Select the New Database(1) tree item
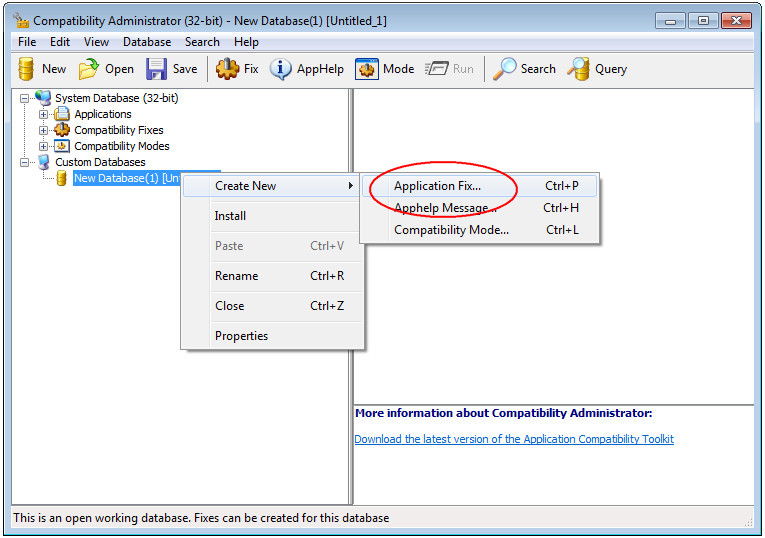The height and width of the screenshot is (538, 765). pos(127,178)
